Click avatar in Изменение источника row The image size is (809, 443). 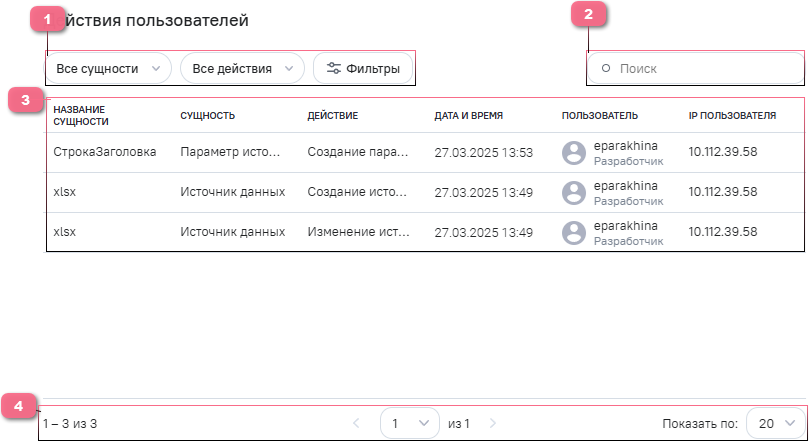[x=573, y=232]
